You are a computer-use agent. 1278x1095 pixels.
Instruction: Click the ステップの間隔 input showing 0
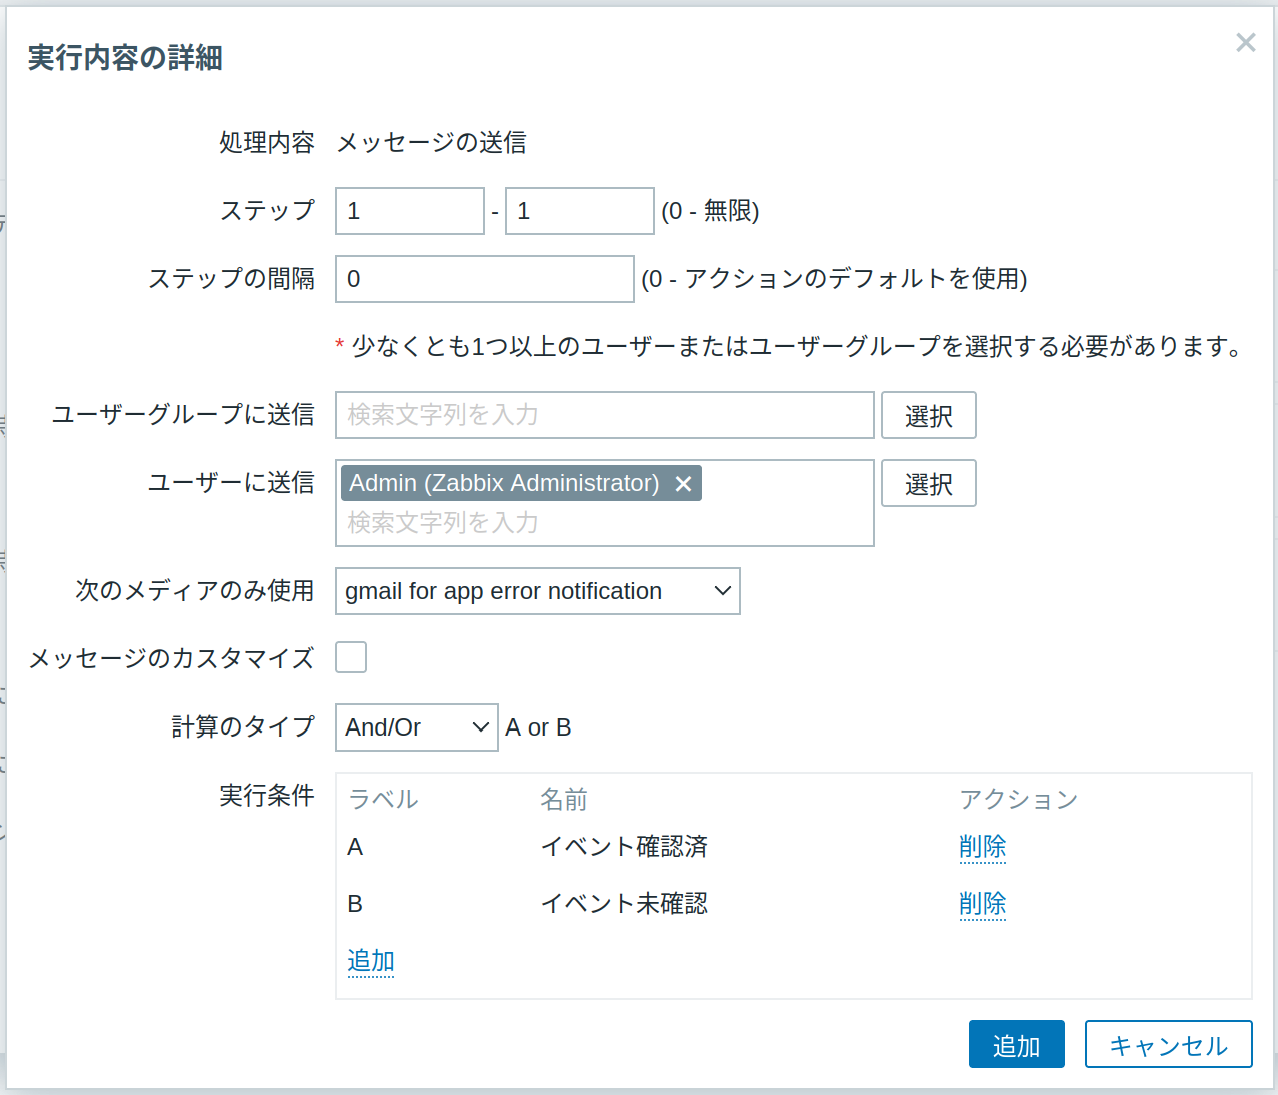pos(484,279)
